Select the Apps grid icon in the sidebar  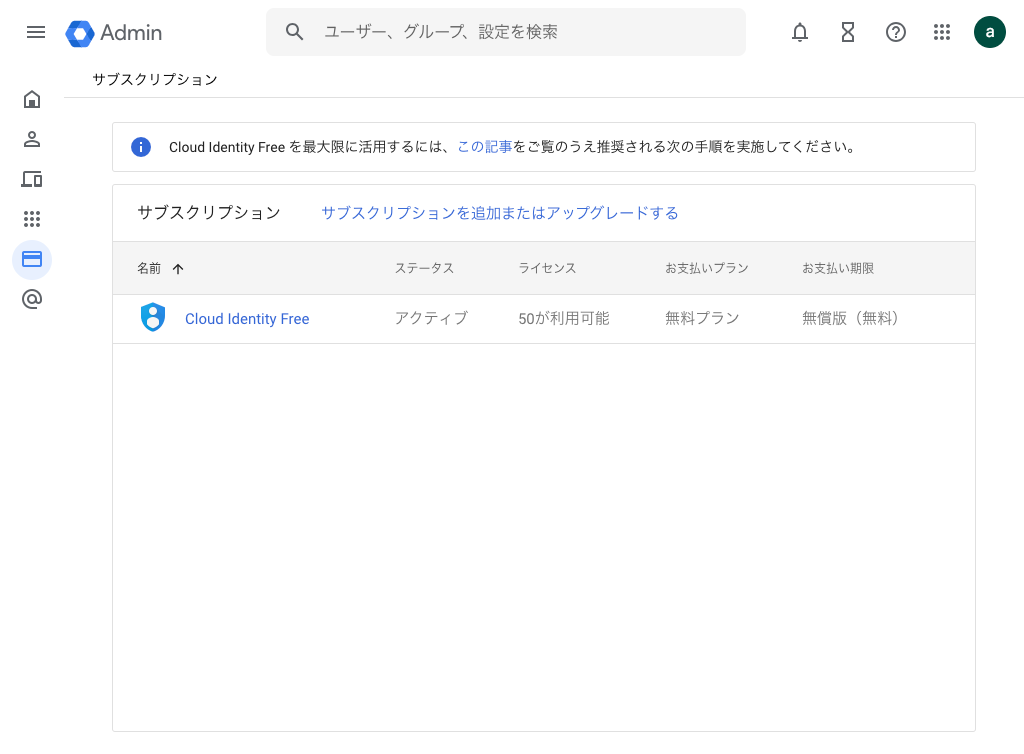32,219
